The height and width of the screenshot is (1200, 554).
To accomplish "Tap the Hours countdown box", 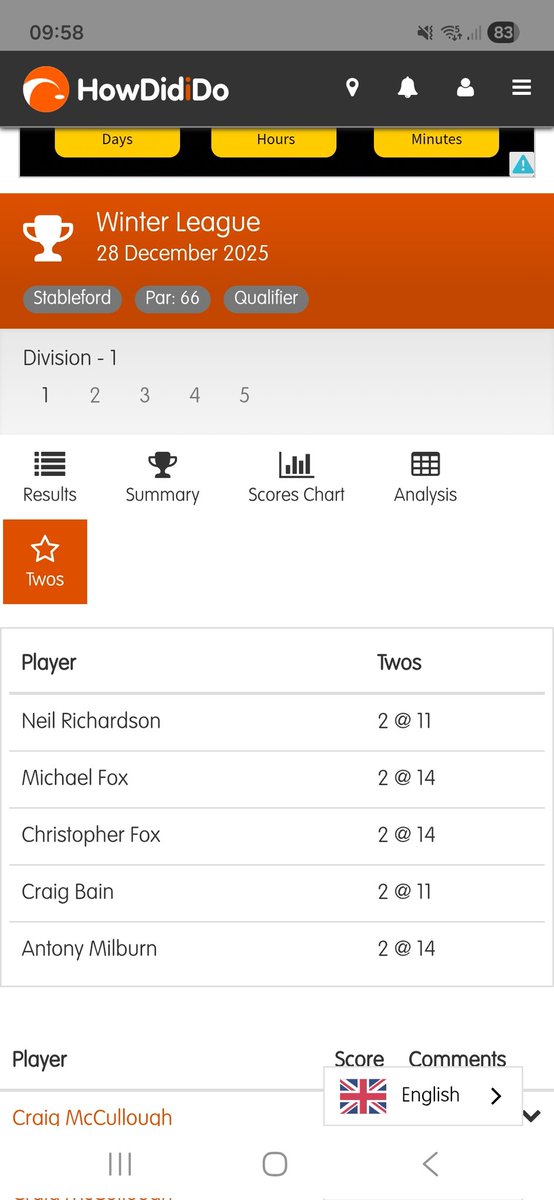I will click(275, 140).
